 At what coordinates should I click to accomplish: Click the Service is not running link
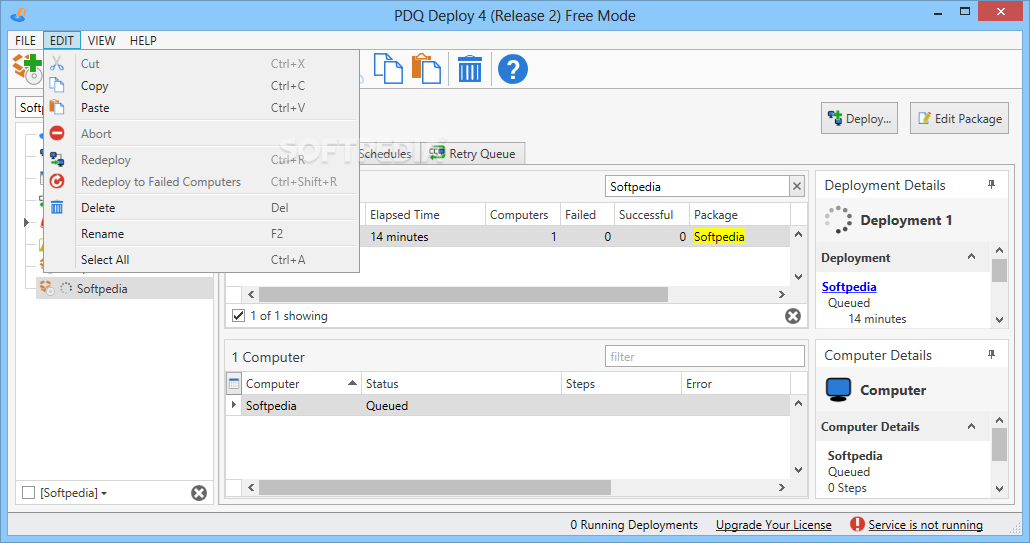[925, 525]
